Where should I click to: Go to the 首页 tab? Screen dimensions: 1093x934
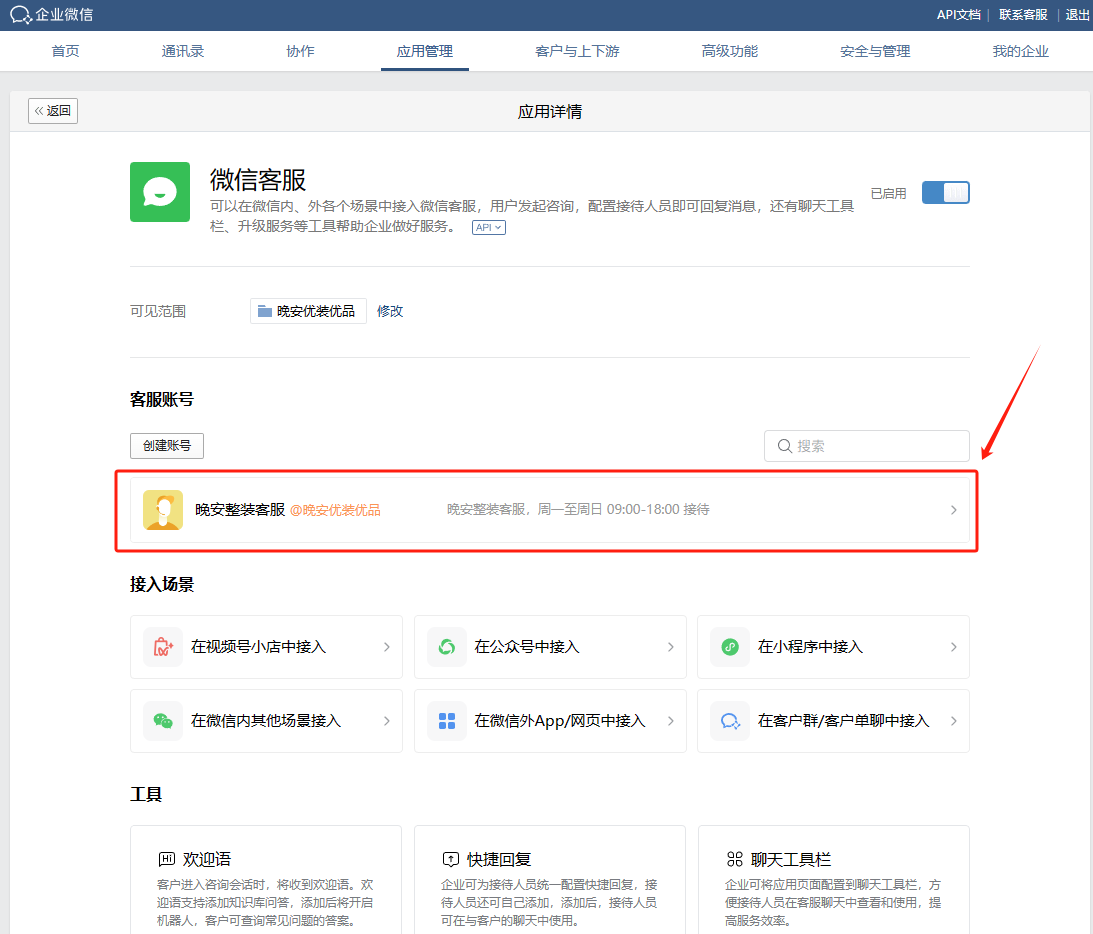pyautogui.click(x=66, y=51)
